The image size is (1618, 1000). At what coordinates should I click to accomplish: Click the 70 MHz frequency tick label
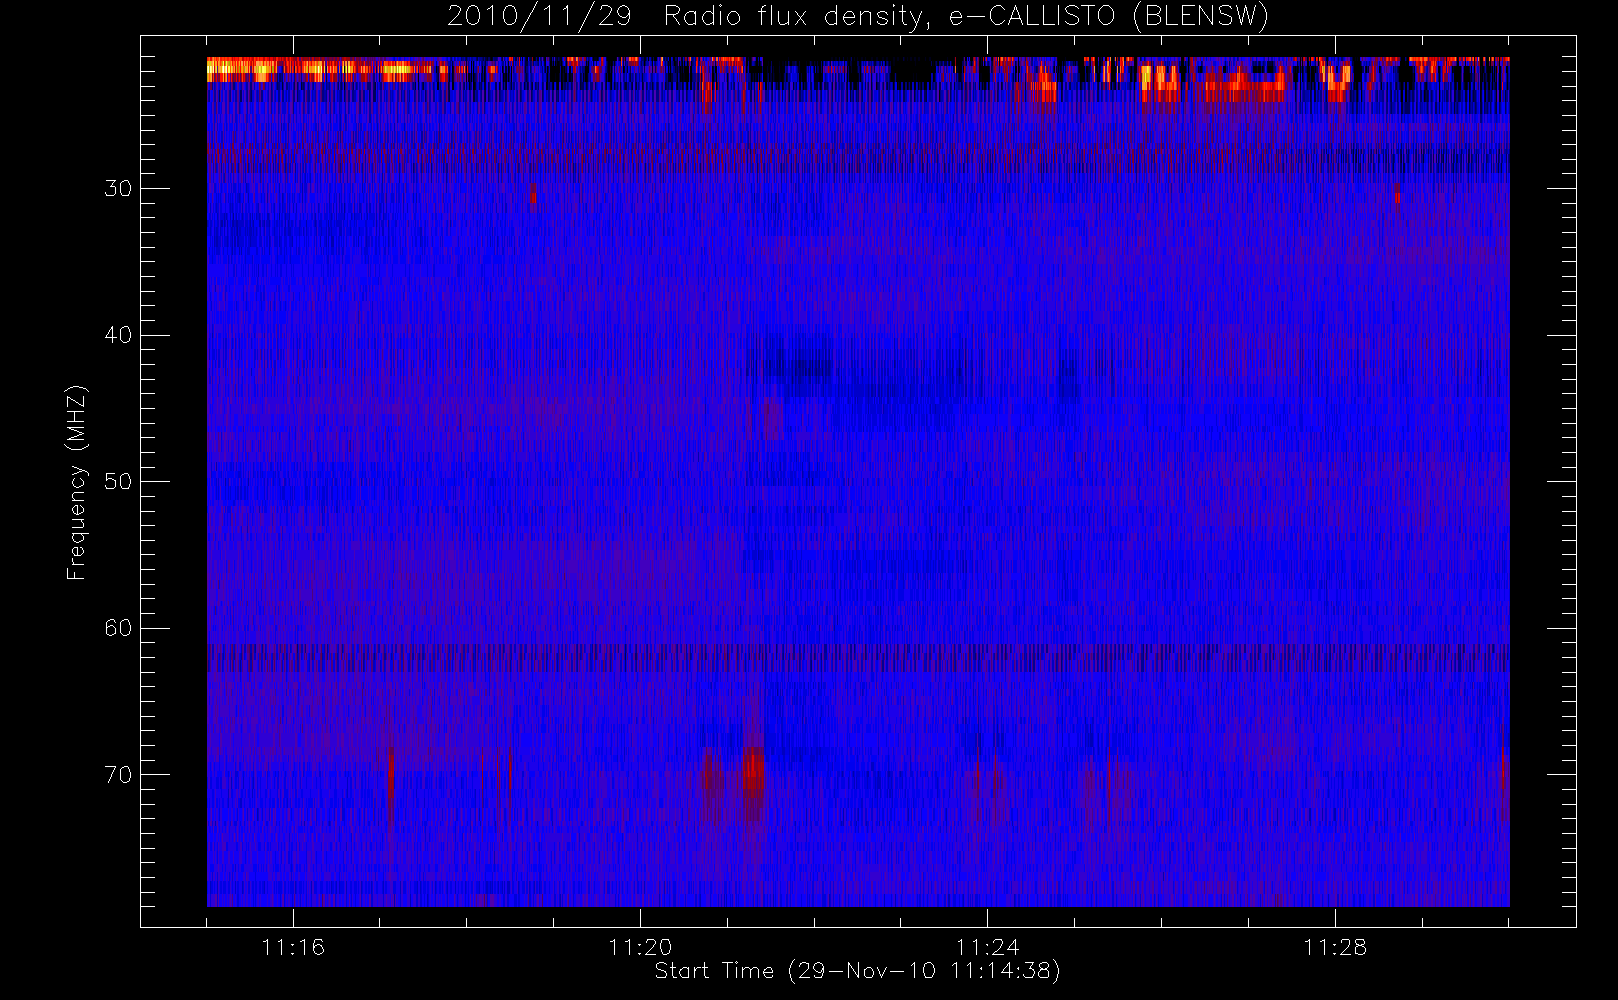pyautogui.click(x=118, y=775)
